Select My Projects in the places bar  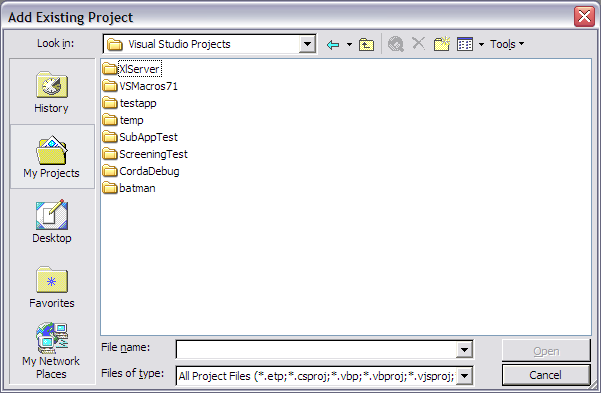click(52, 156)
